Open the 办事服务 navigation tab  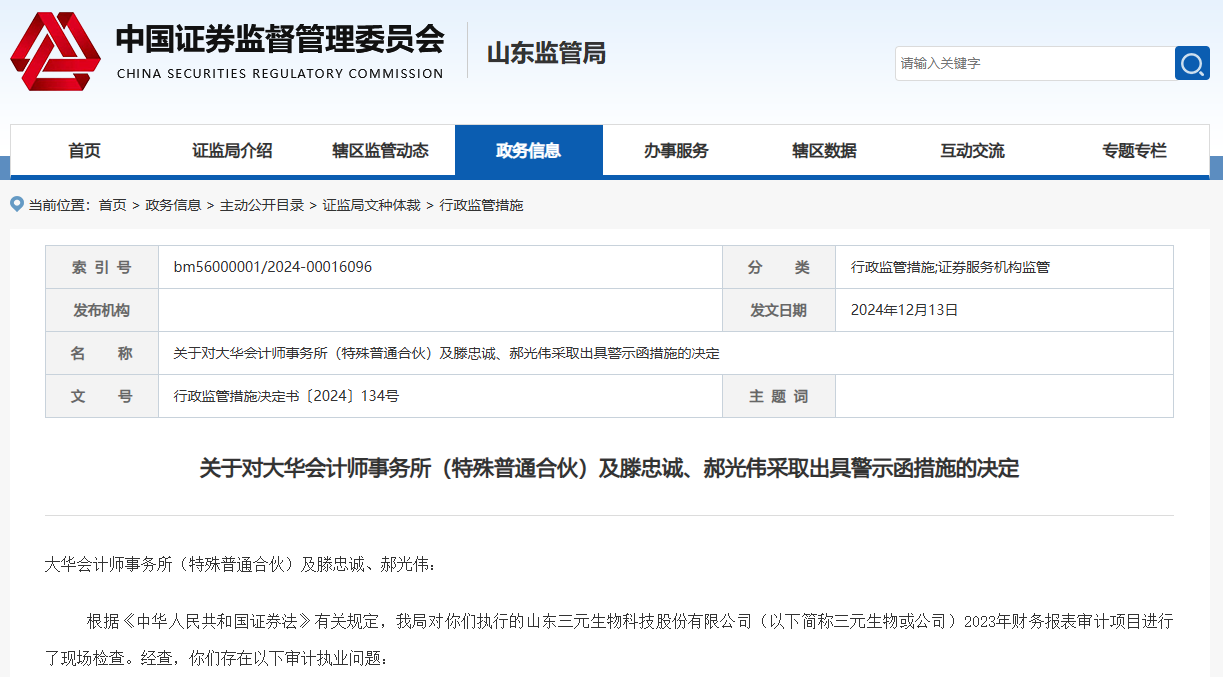(x=676, y=151)
